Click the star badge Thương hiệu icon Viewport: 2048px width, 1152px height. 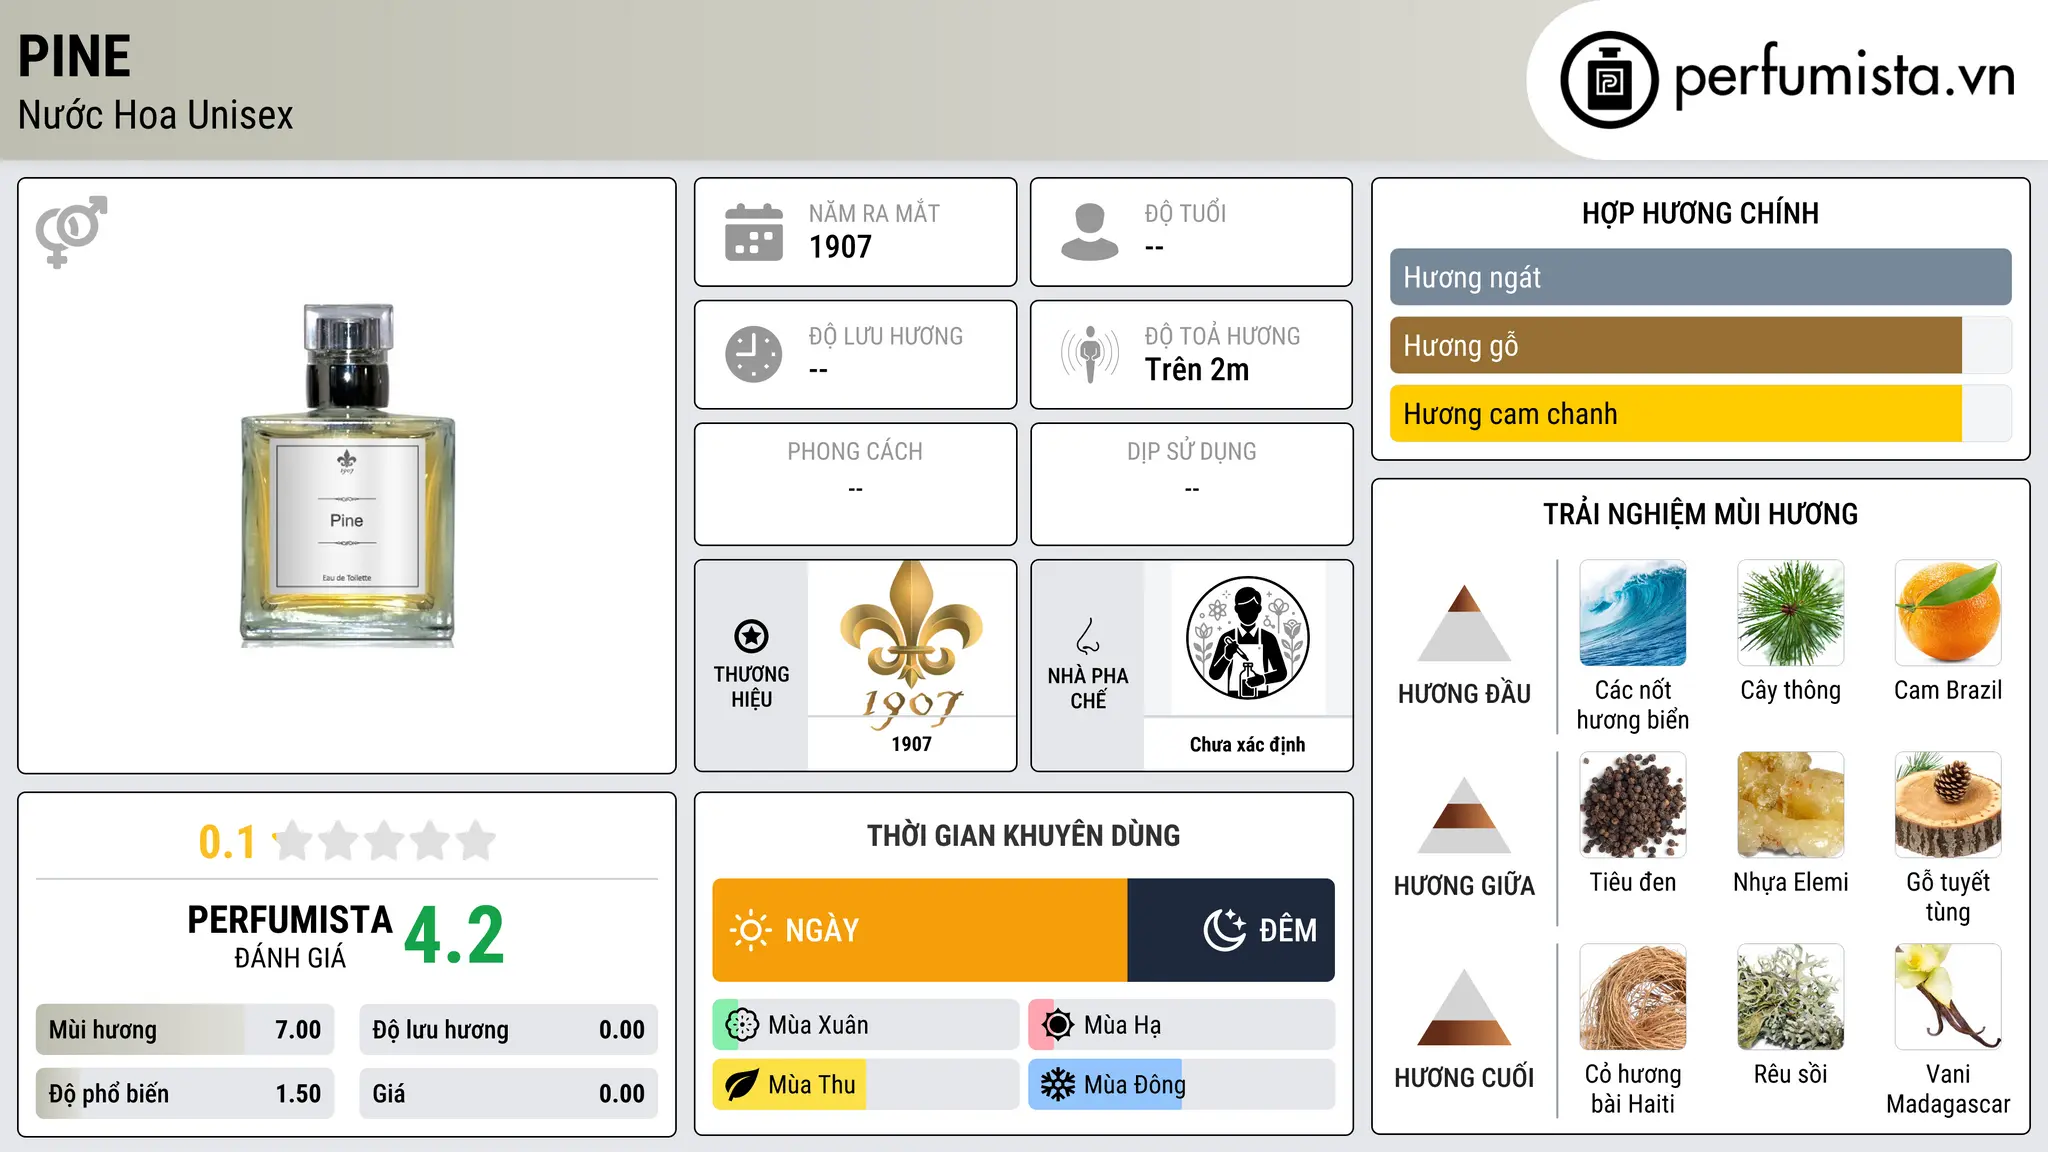751,636
